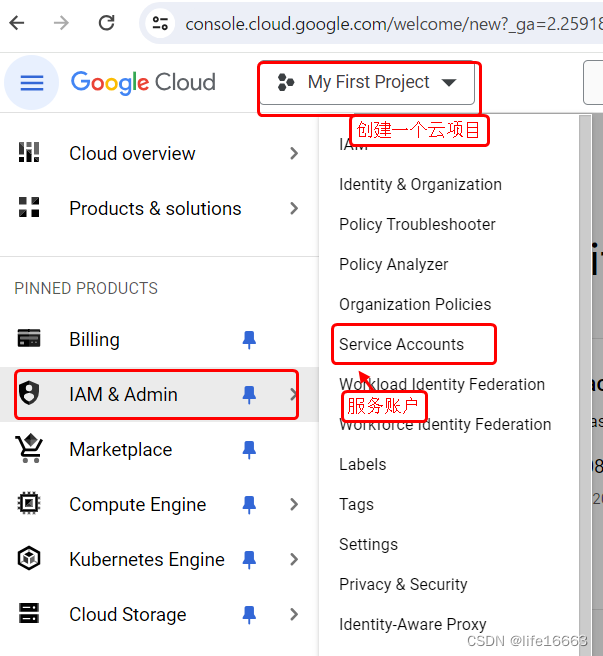Go to Organization Policies
Viewport: 603px width, 656px height.
coord(415,304)
